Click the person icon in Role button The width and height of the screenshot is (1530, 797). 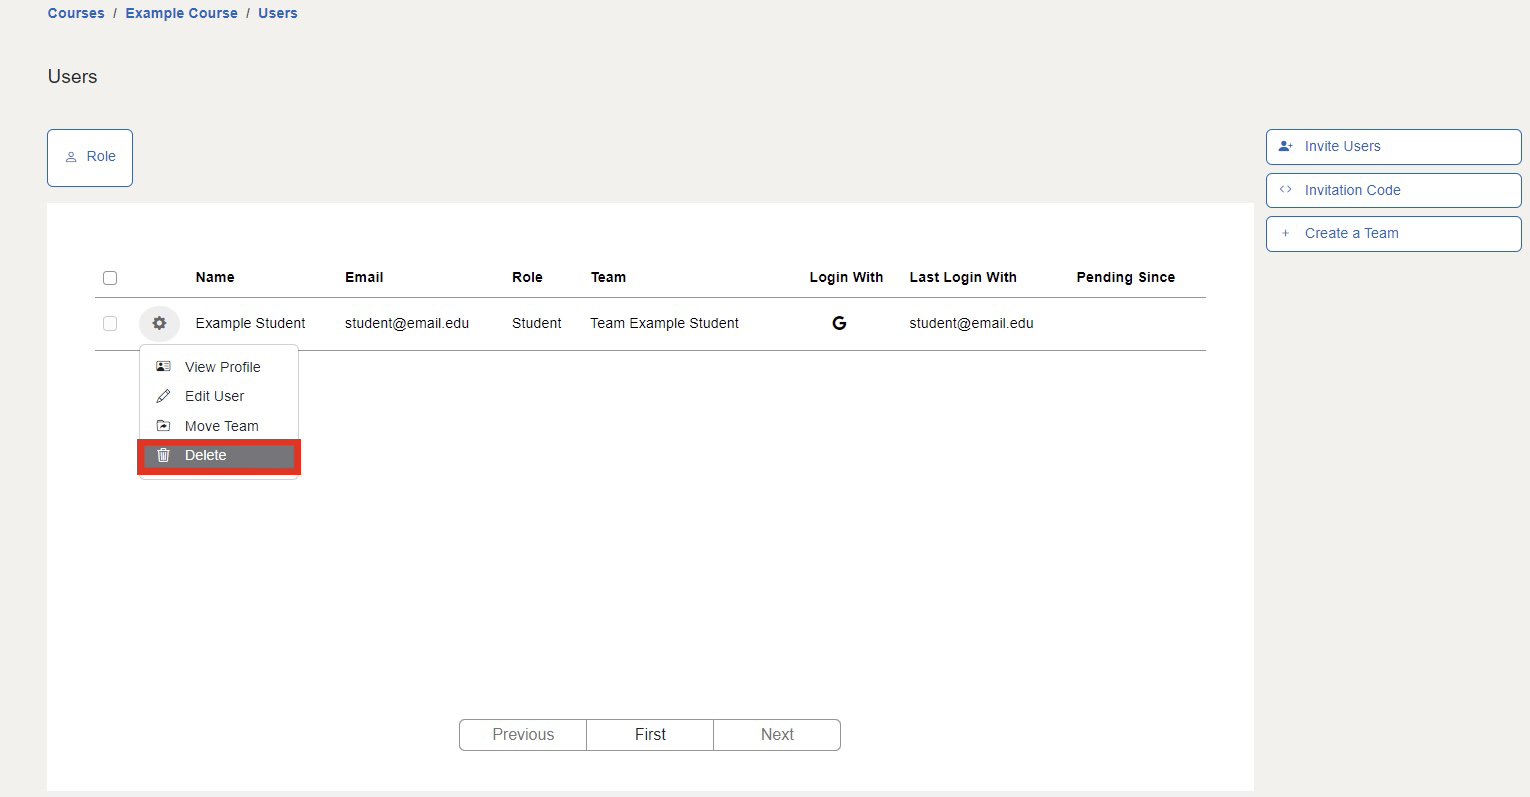coord(71,157)
